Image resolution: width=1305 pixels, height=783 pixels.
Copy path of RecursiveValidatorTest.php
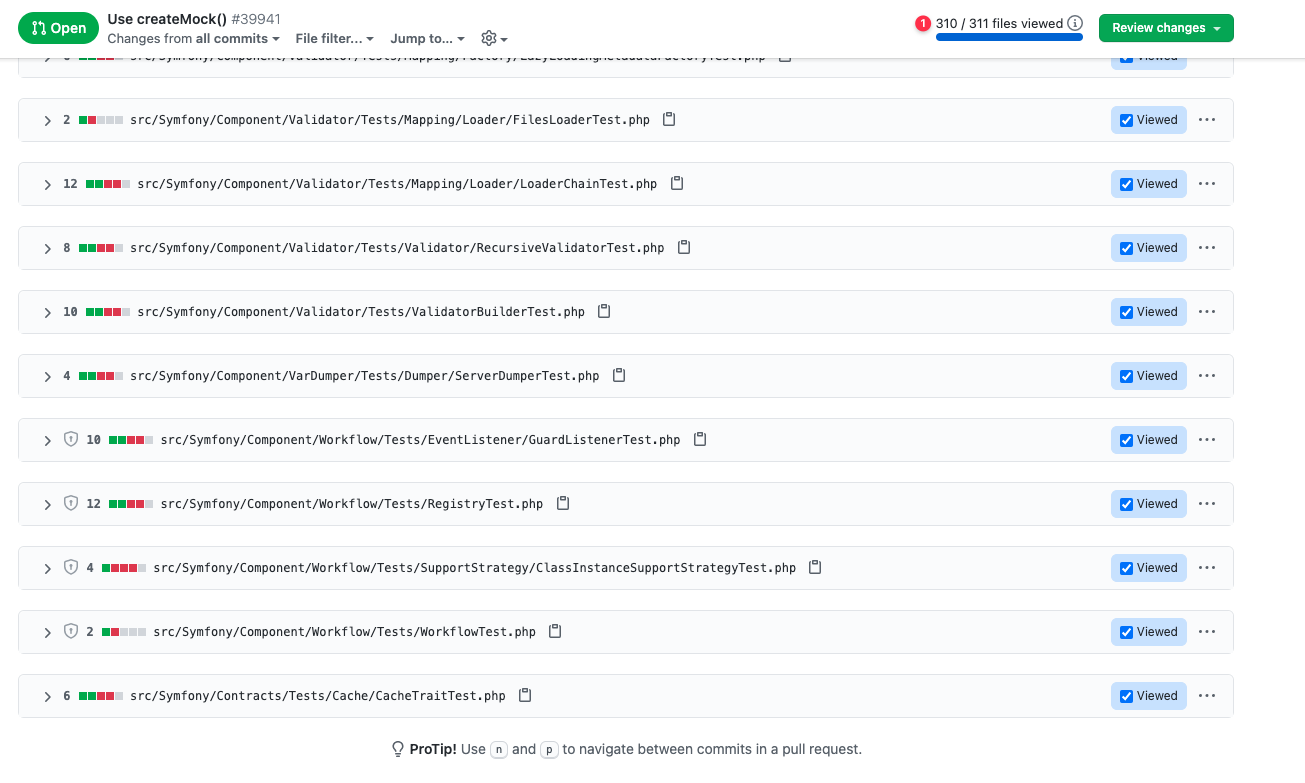[684, 247]
